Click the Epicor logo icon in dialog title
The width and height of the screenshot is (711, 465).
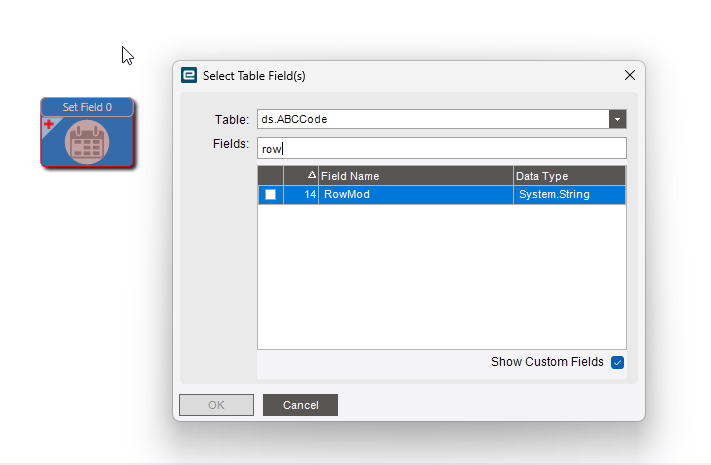(x=189, y=75)
